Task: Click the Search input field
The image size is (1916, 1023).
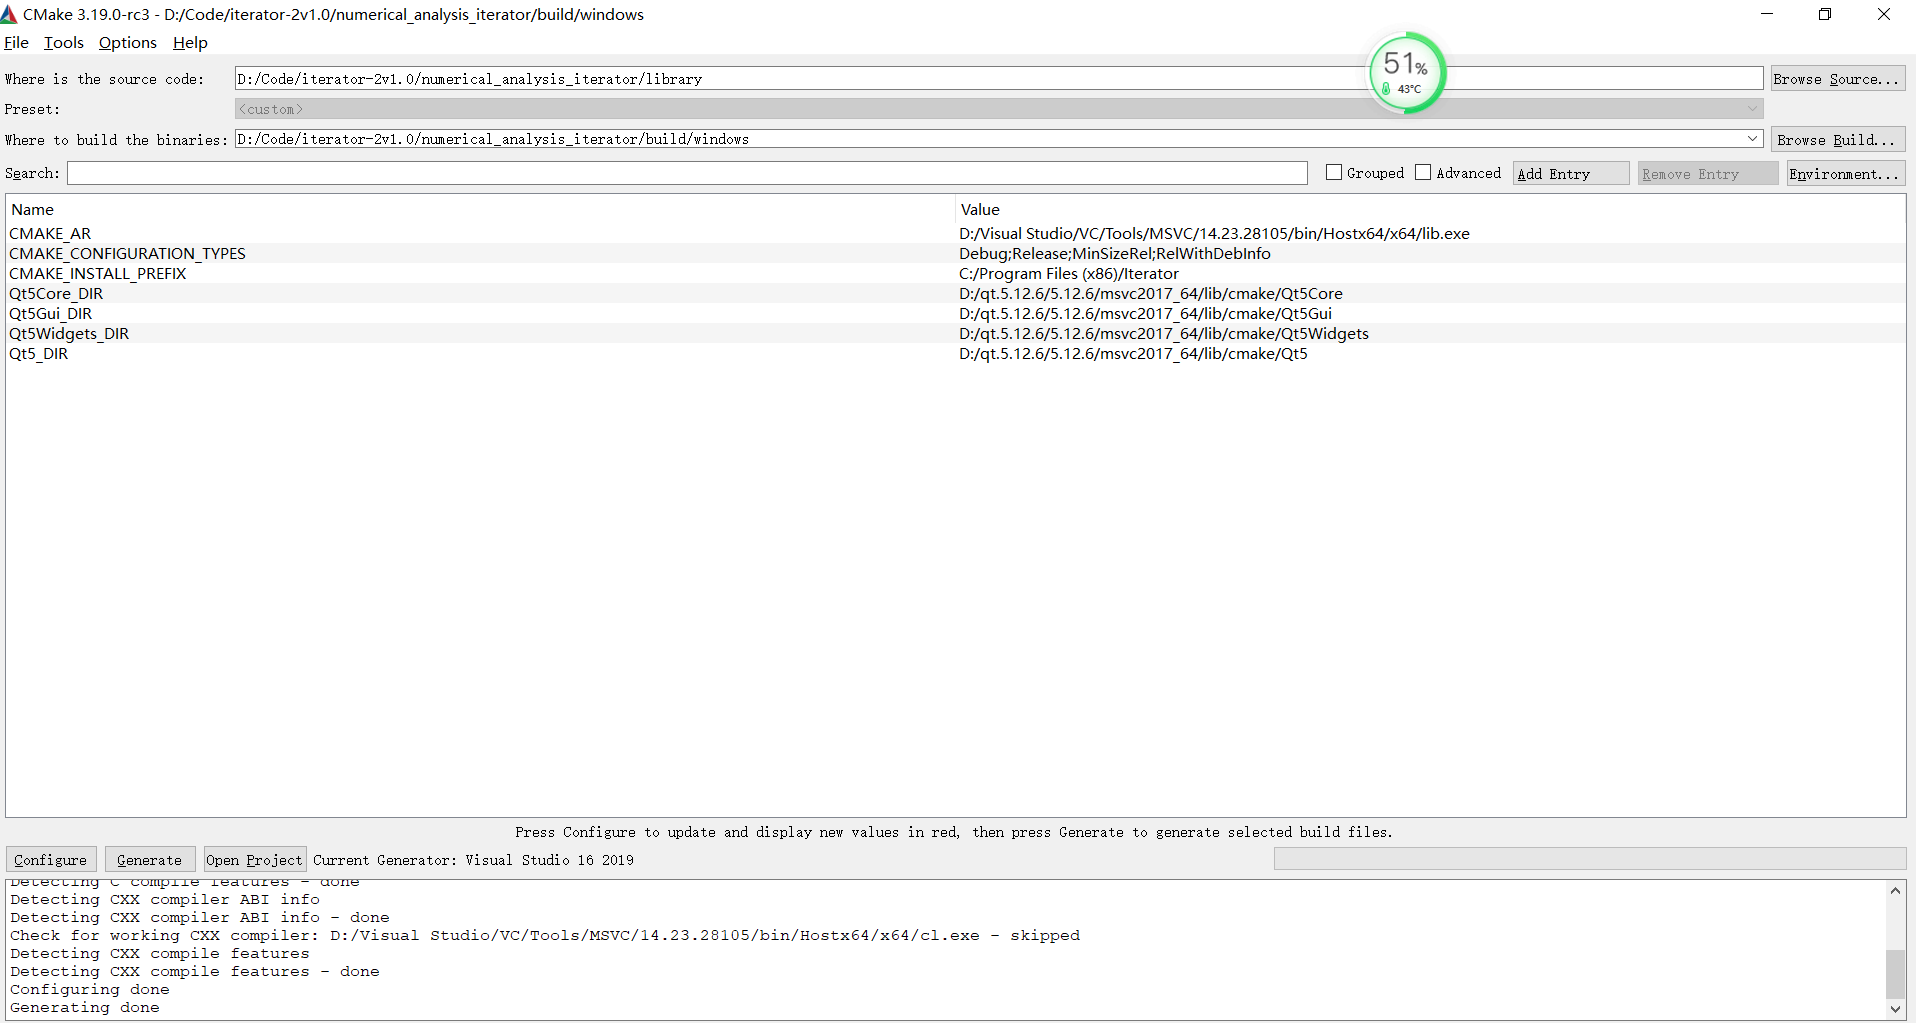Action: tap(687, 173)
